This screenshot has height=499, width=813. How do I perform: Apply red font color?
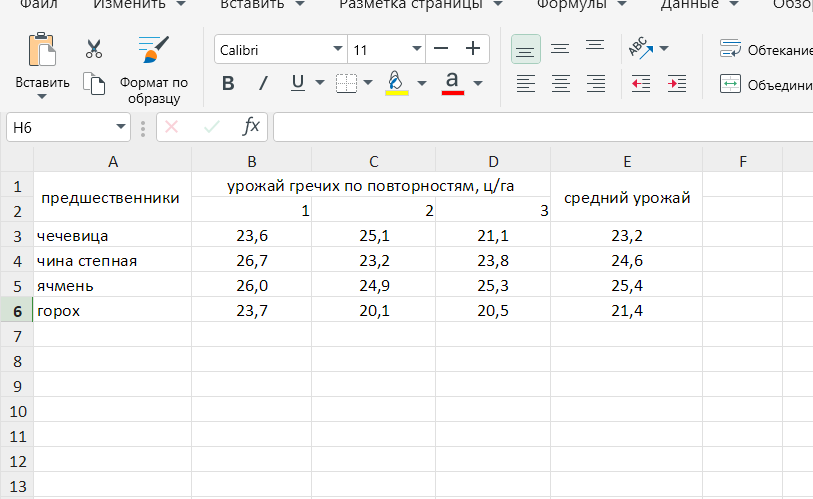click(x=453, y=83)
